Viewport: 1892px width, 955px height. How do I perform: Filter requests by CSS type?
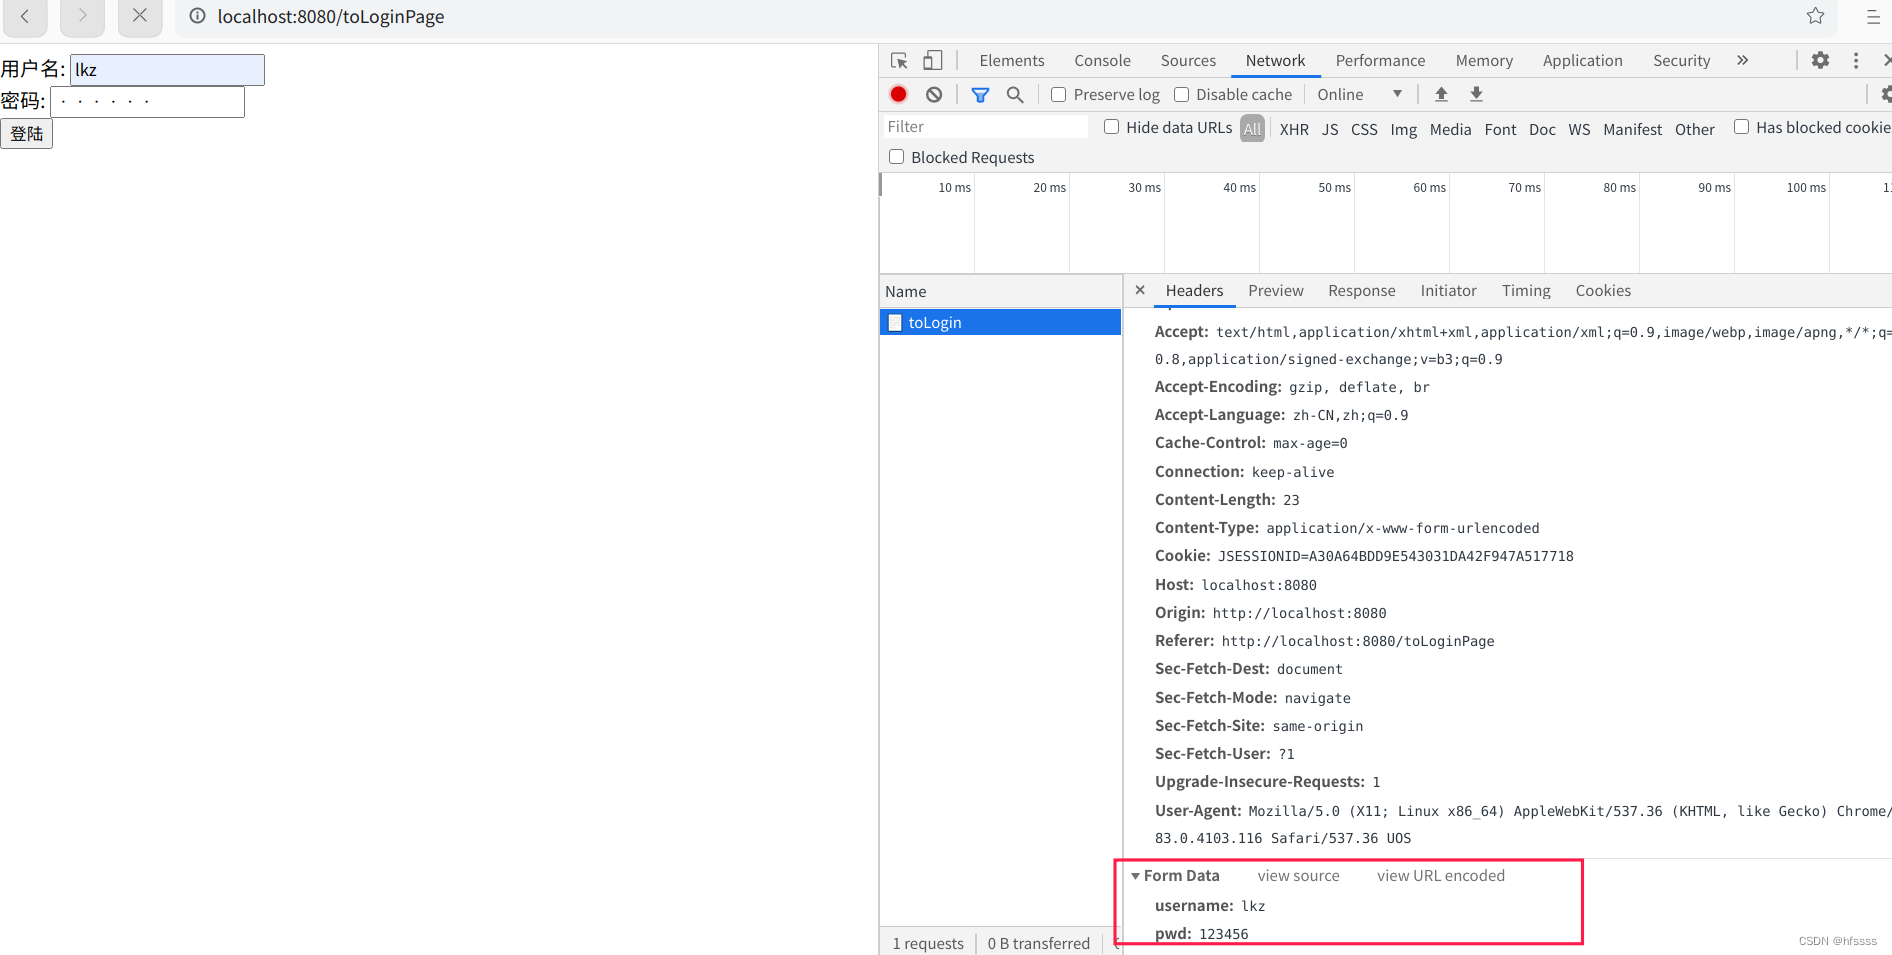[x=1364, y=129]
